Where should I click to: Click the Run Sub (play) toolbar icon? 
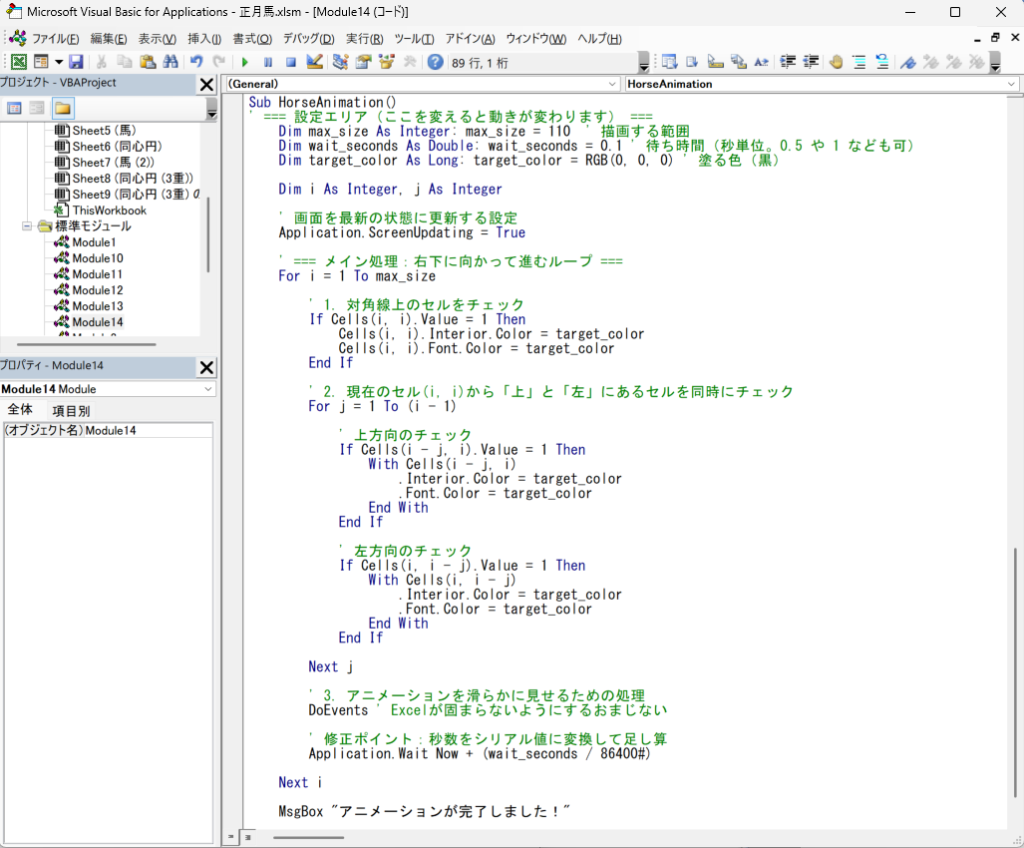tap(245, 62)
